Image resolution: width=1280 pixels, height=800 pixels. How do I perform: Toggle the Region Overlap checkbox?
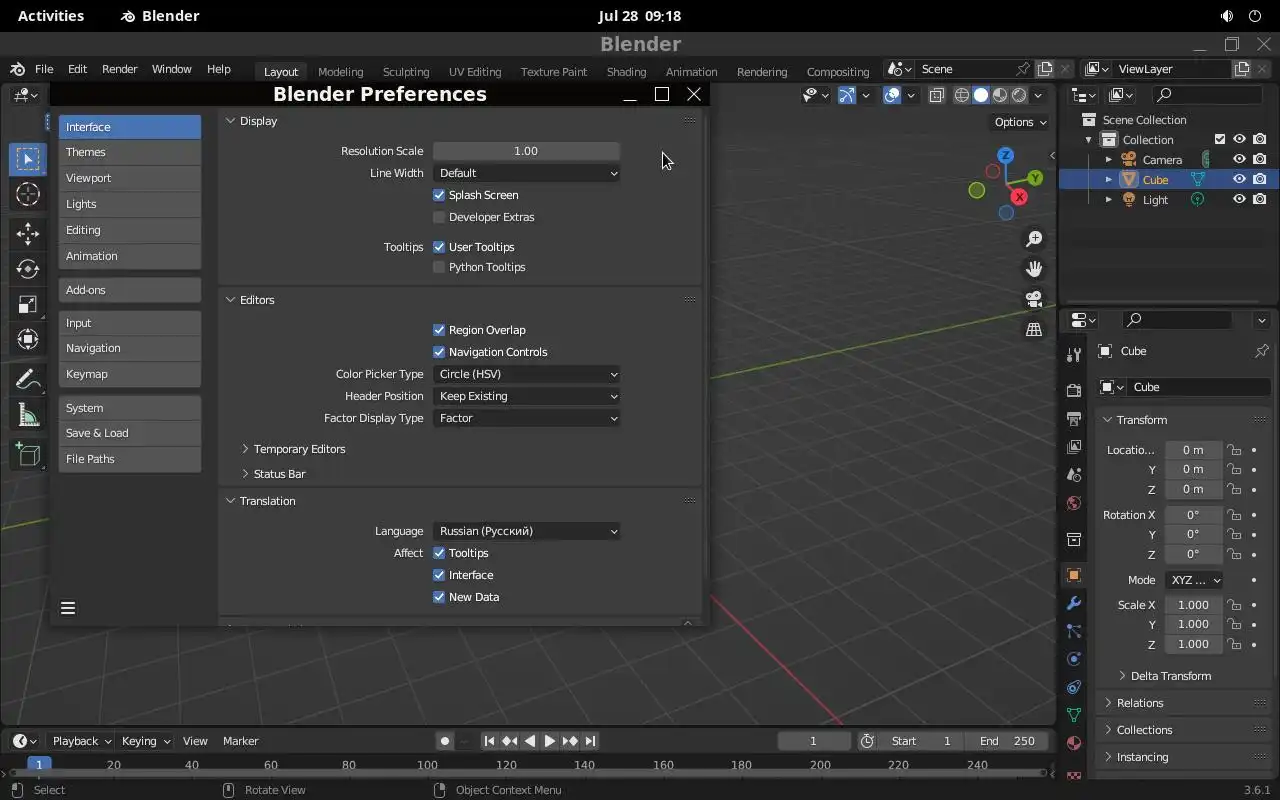(x=439, y=330)
